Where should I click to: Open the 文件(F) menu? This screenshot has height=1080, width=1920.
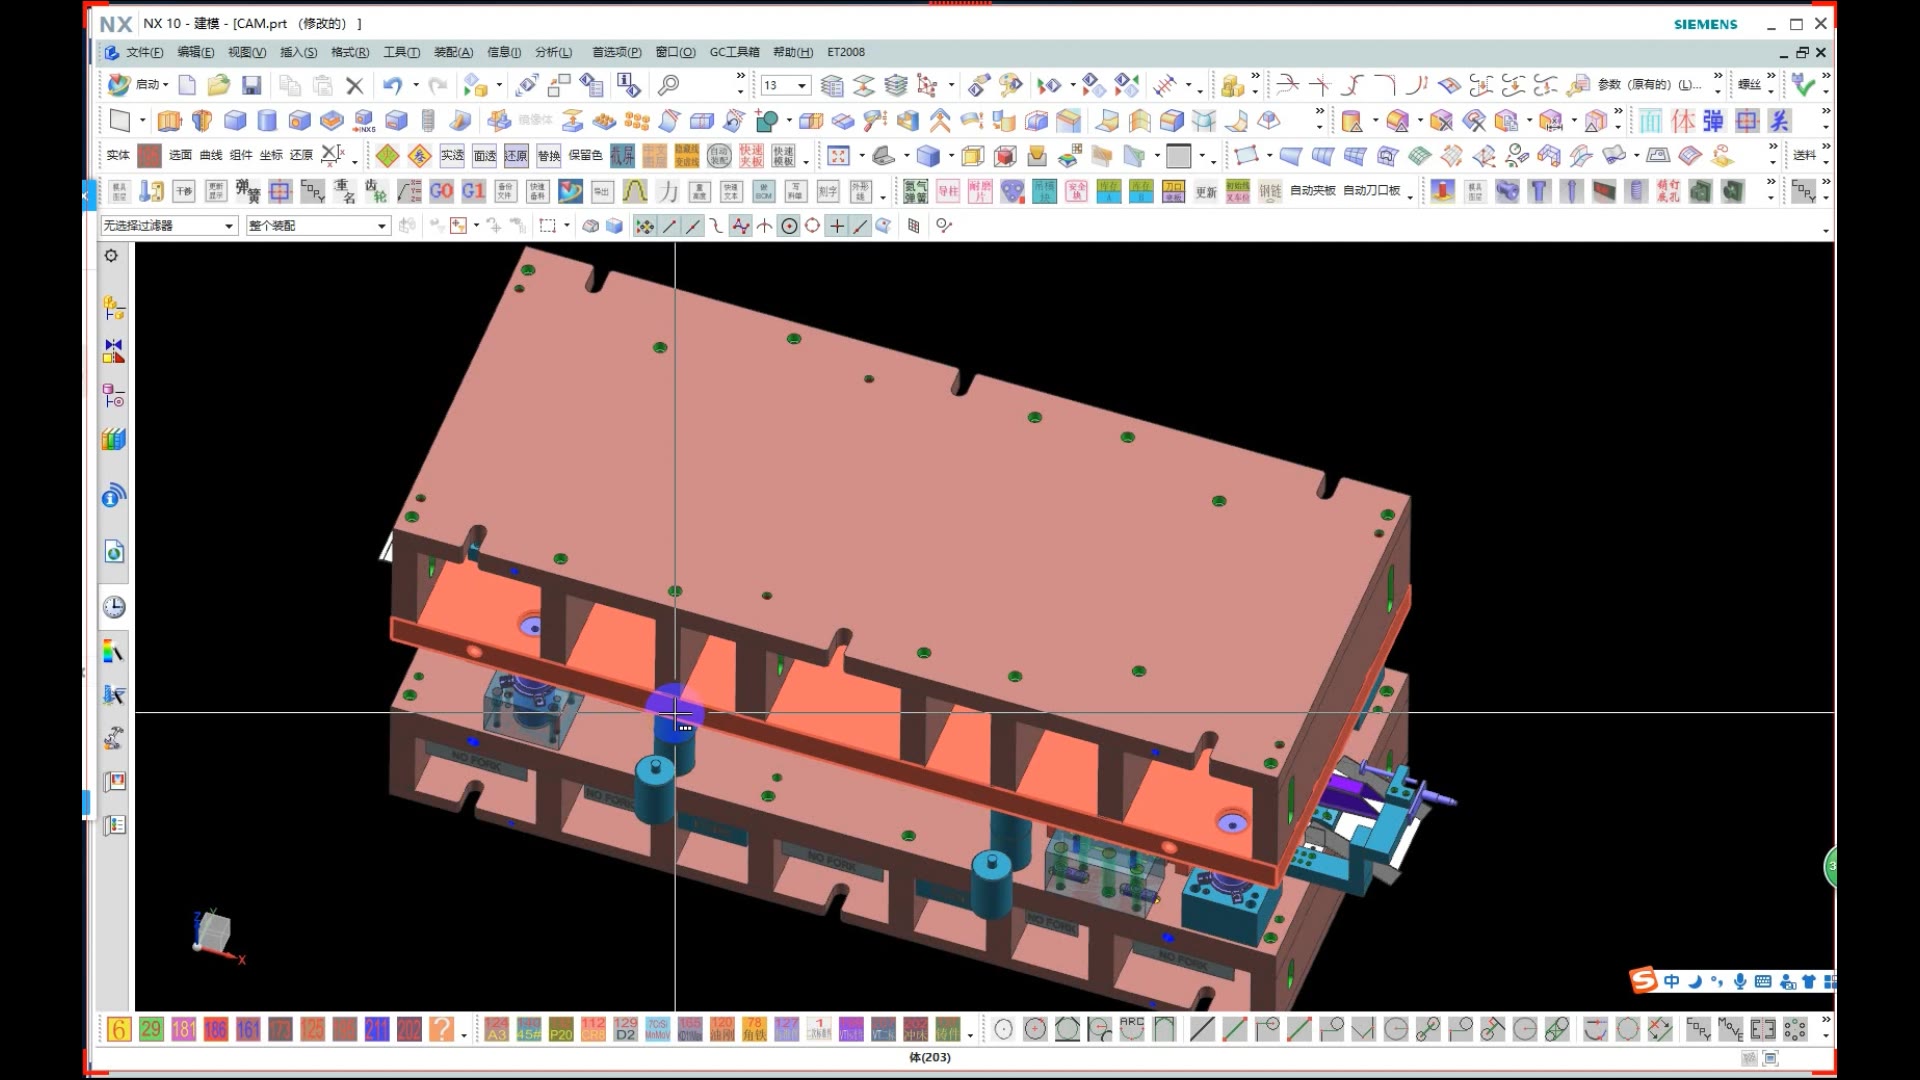tap(143, 52)
